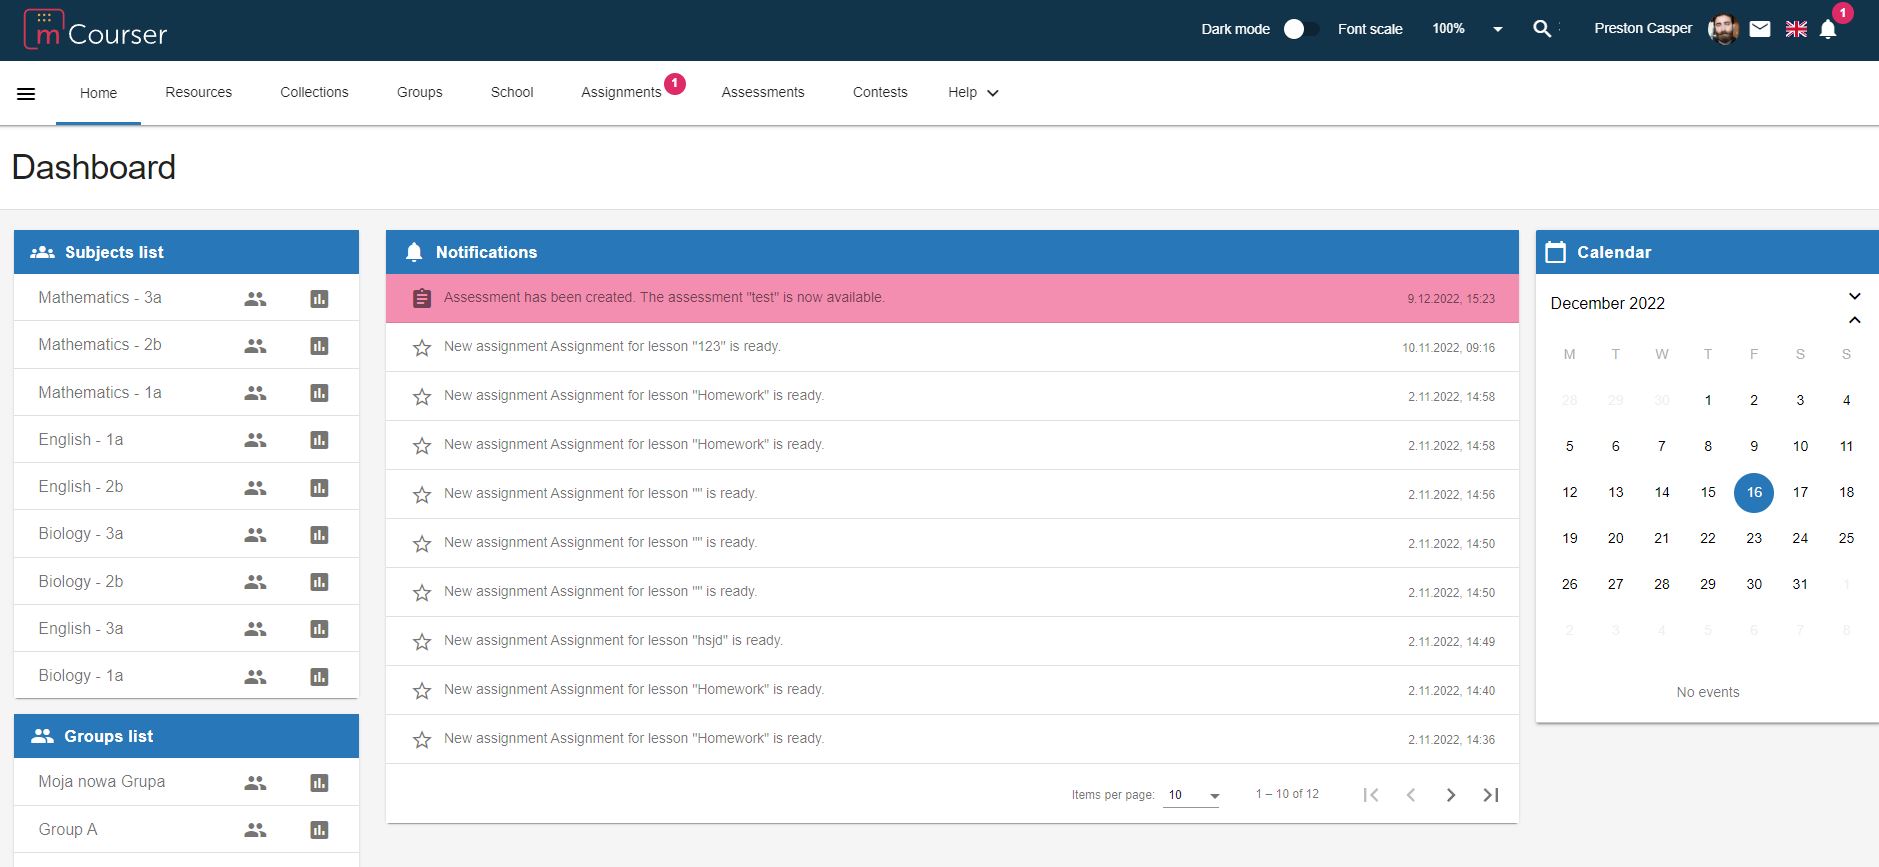Screen dimensions: 1879x867
Task: Open members icon for Mathematics - 1a
Action: tap(256, 393)
